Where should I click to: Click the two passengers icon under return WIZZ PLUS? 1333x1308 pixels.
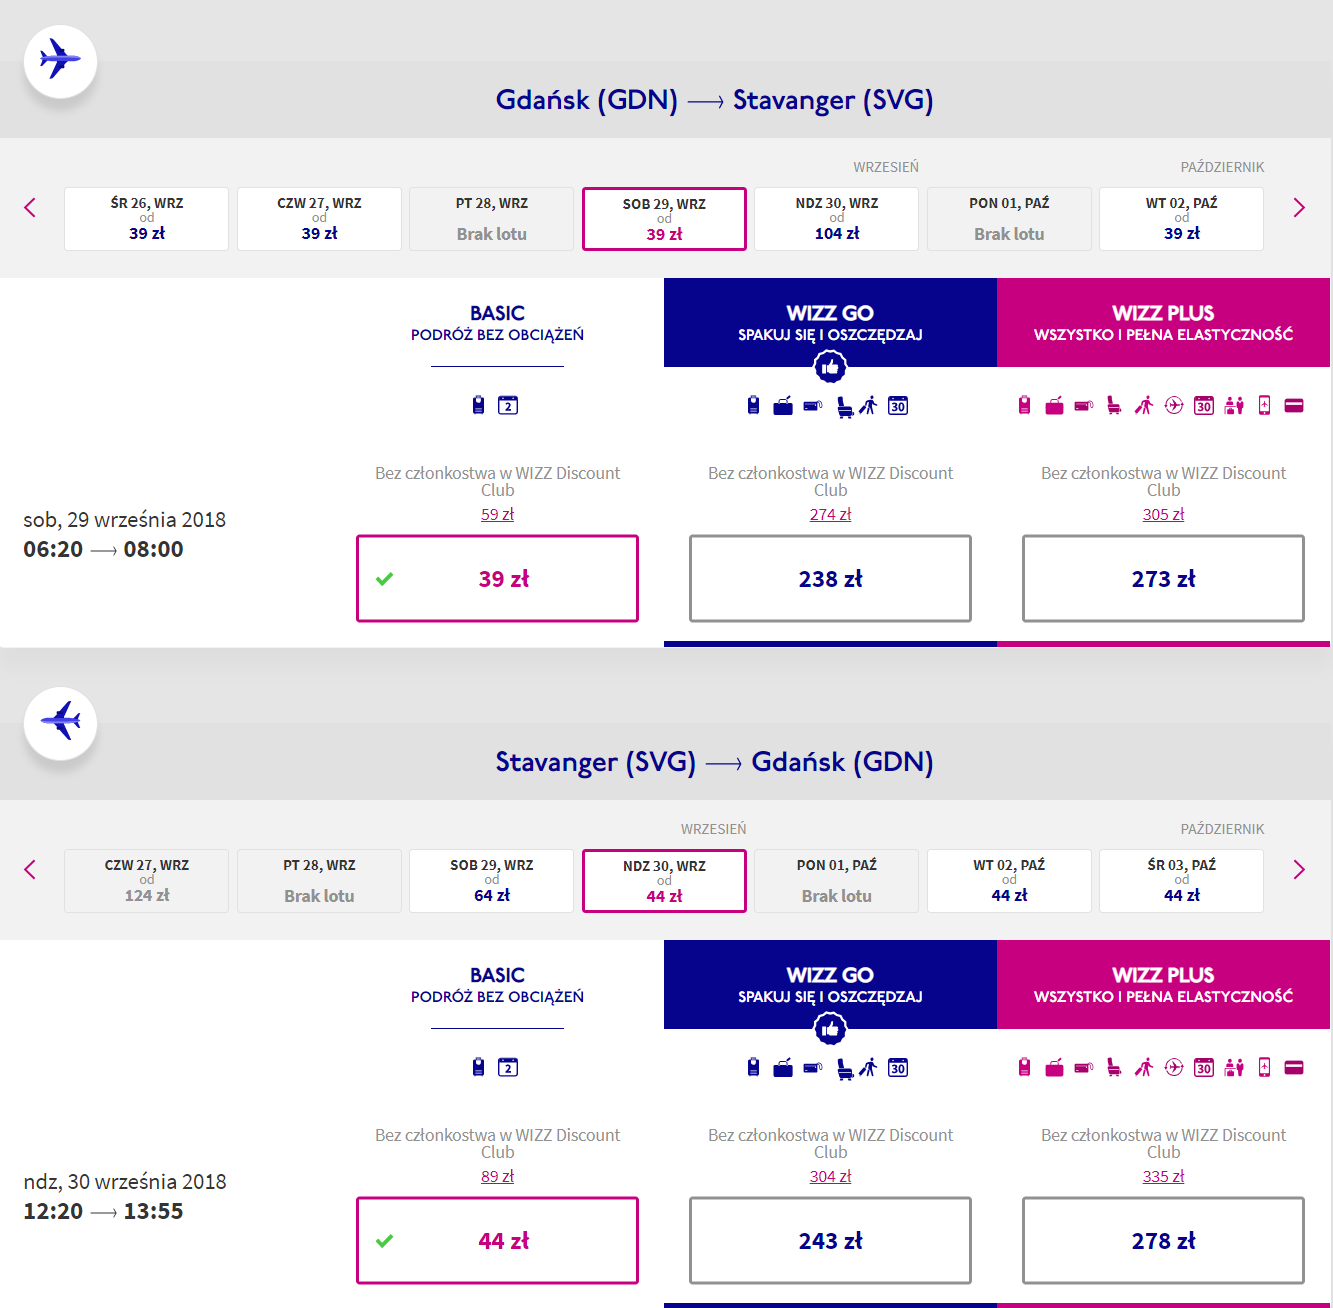pos(1234,1067)
